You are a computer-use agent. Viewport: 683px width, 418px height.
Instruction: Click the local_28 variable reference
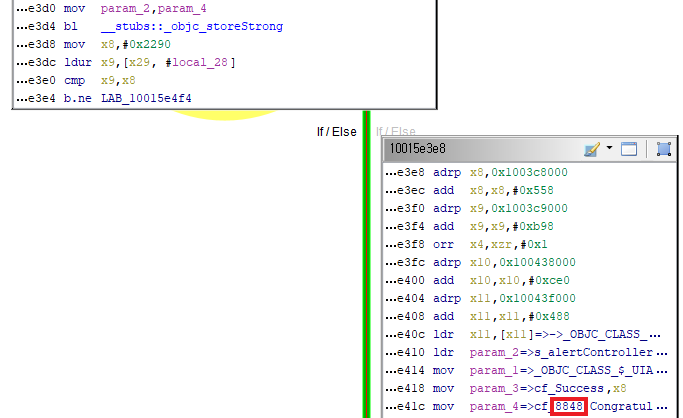tap(200, 62)
